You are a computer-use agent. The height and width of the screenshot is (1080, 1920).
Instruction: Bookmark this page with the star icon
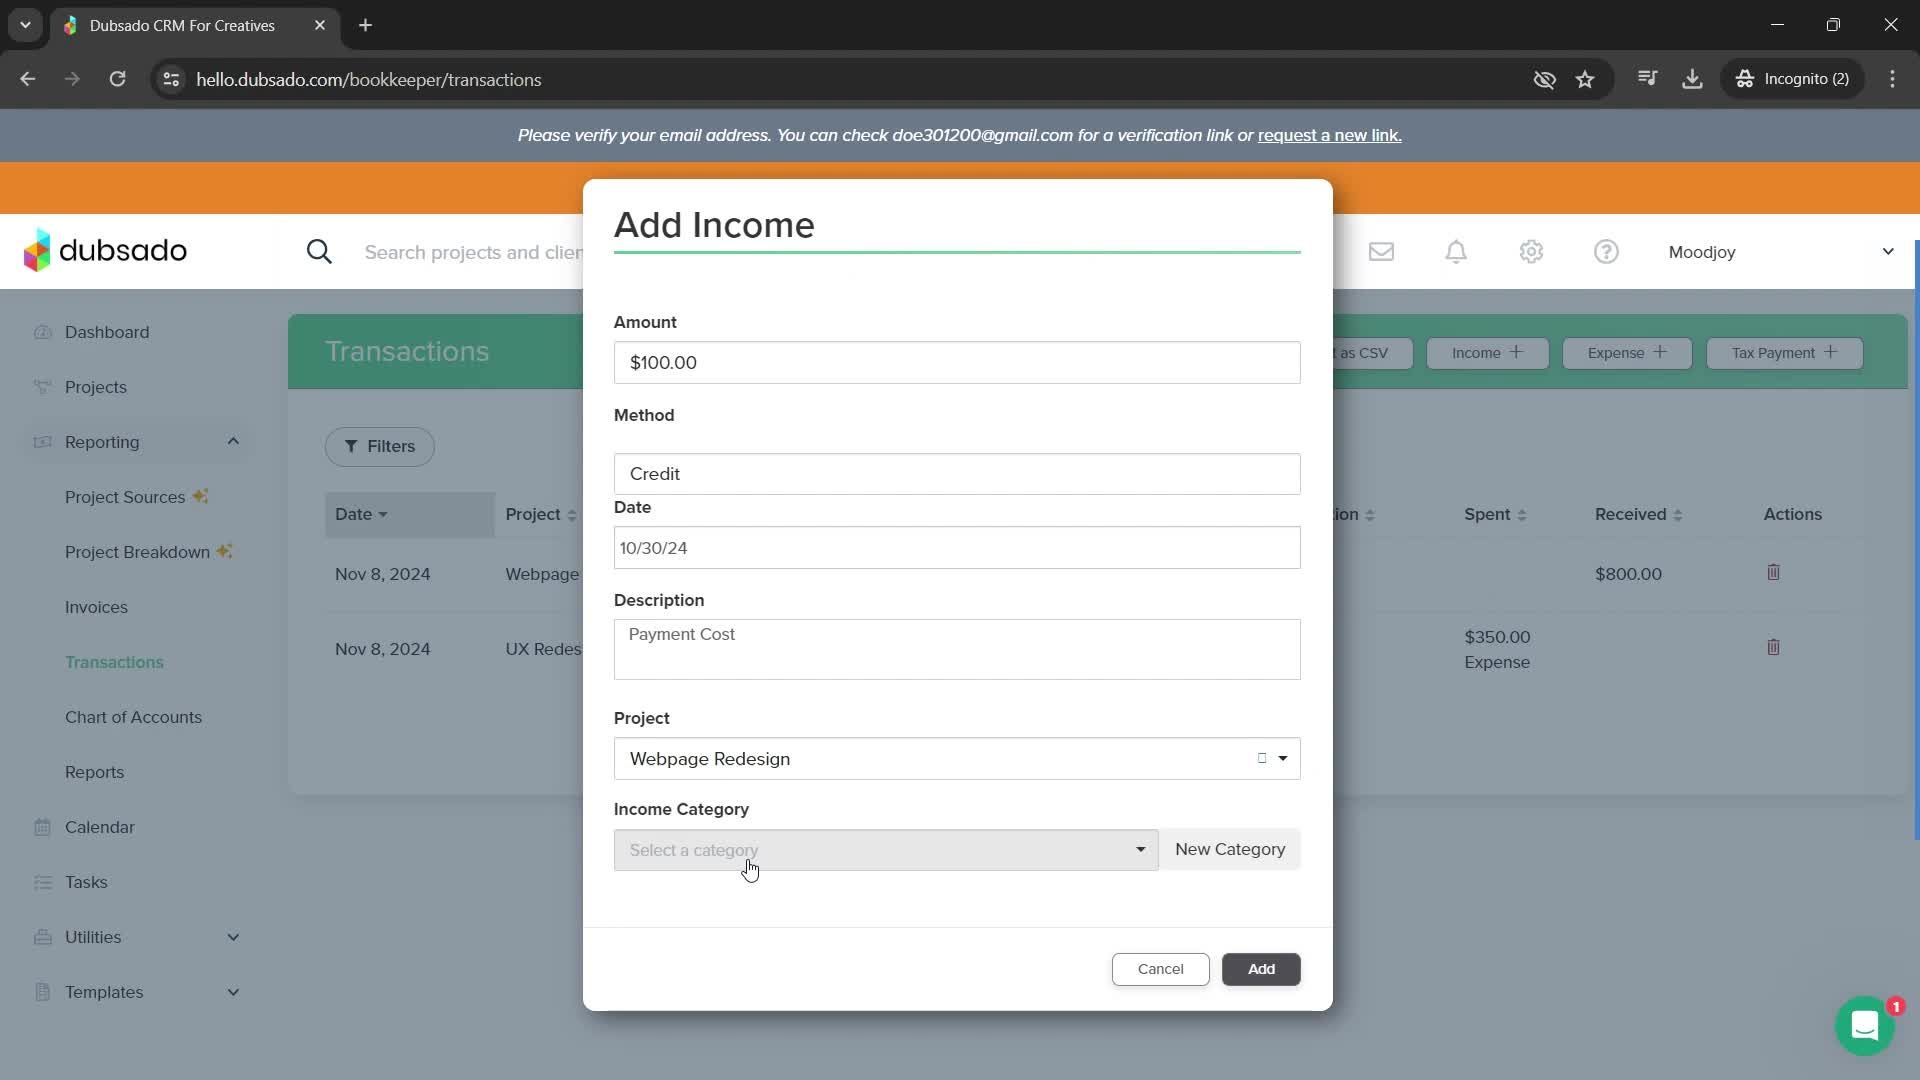[x=1585, y=79]
